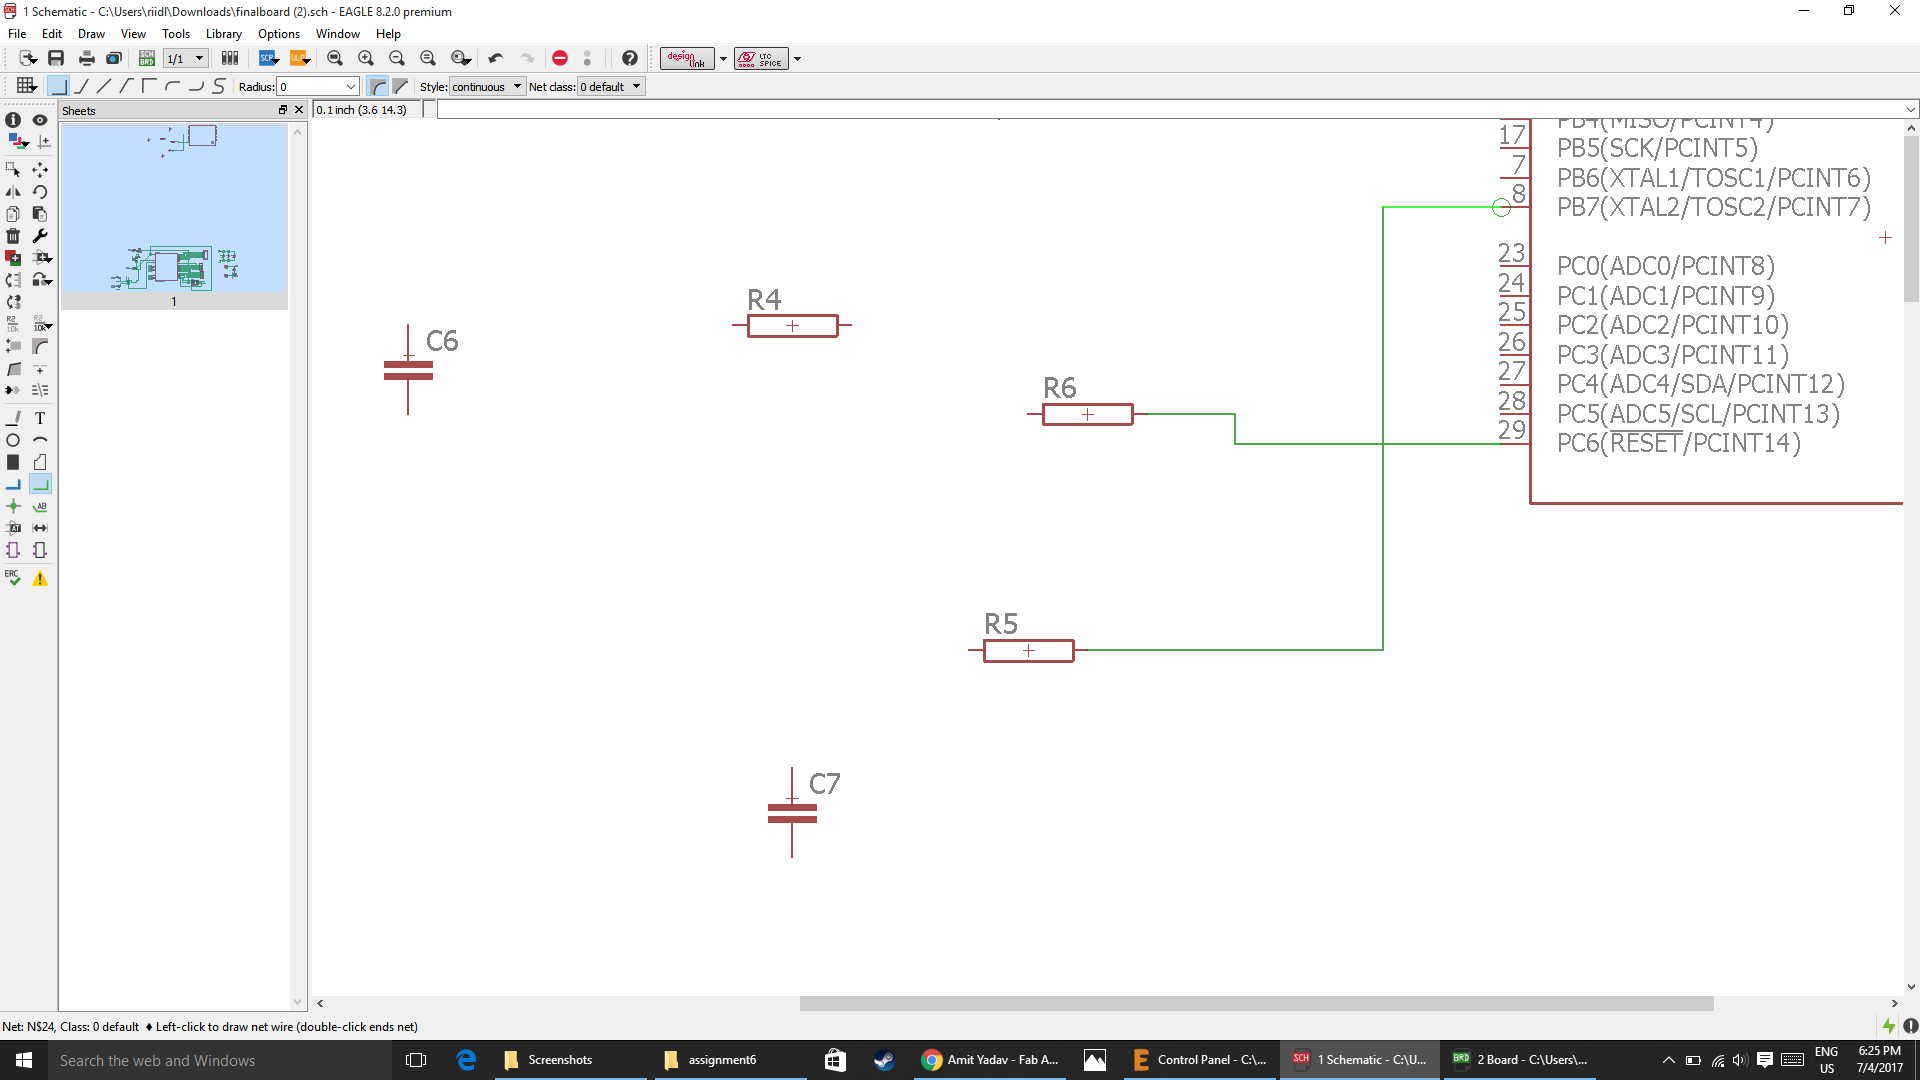
Task: Open the Library menu
Action: click(x=224, y=33)
